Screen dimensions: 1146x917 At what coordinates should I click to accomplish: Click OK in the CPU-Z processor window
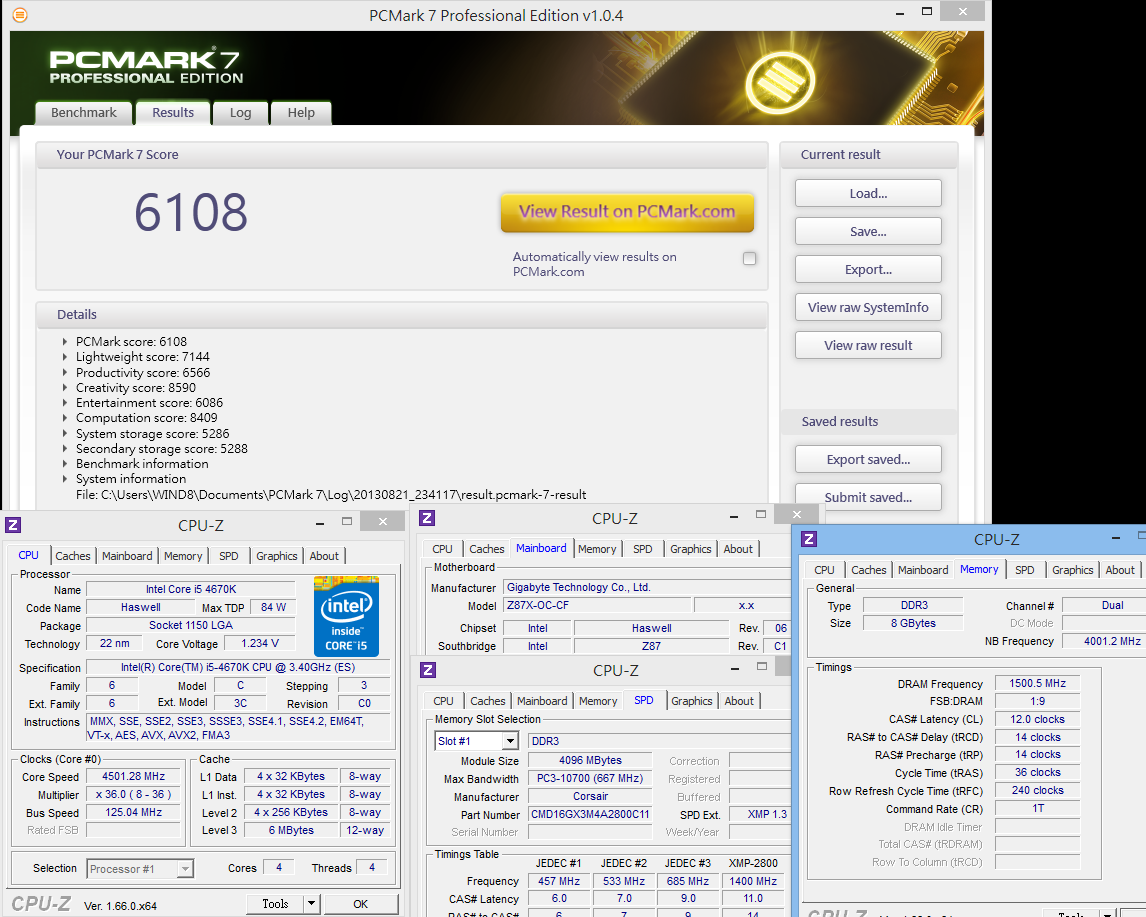coord(361,904)
